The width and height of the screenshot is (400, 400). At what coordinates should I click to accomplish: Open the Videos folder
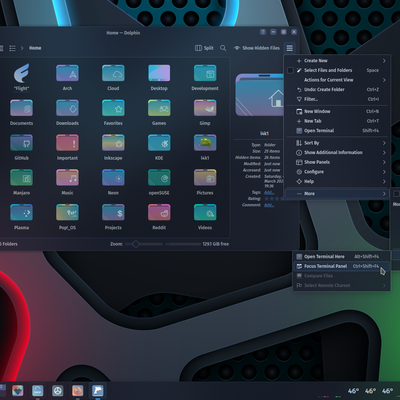(x=205, y=216)
